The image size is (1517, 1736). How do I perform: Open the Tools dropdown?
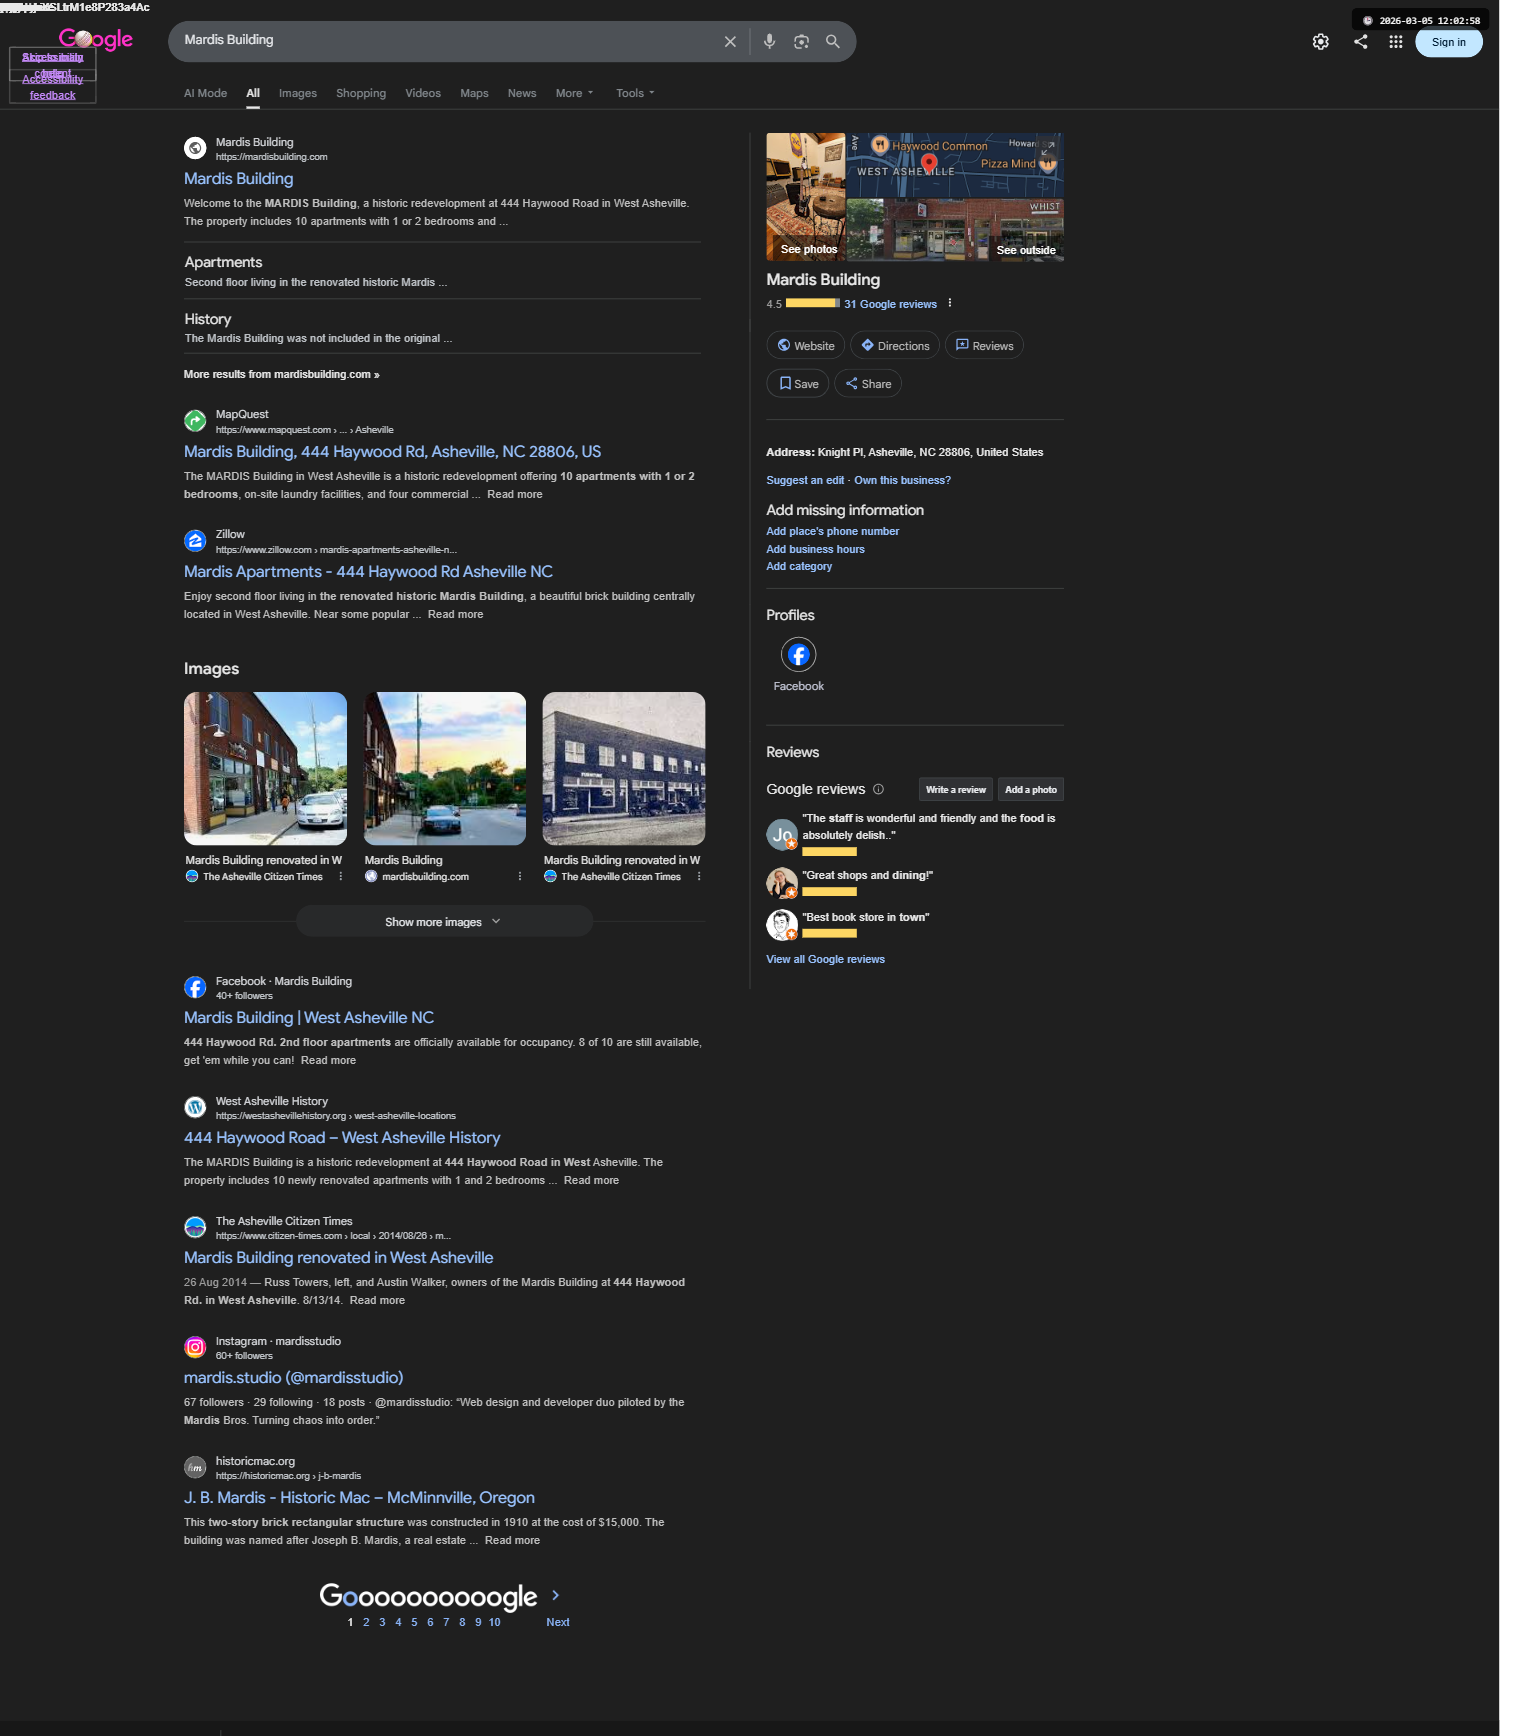coord(635,93)
